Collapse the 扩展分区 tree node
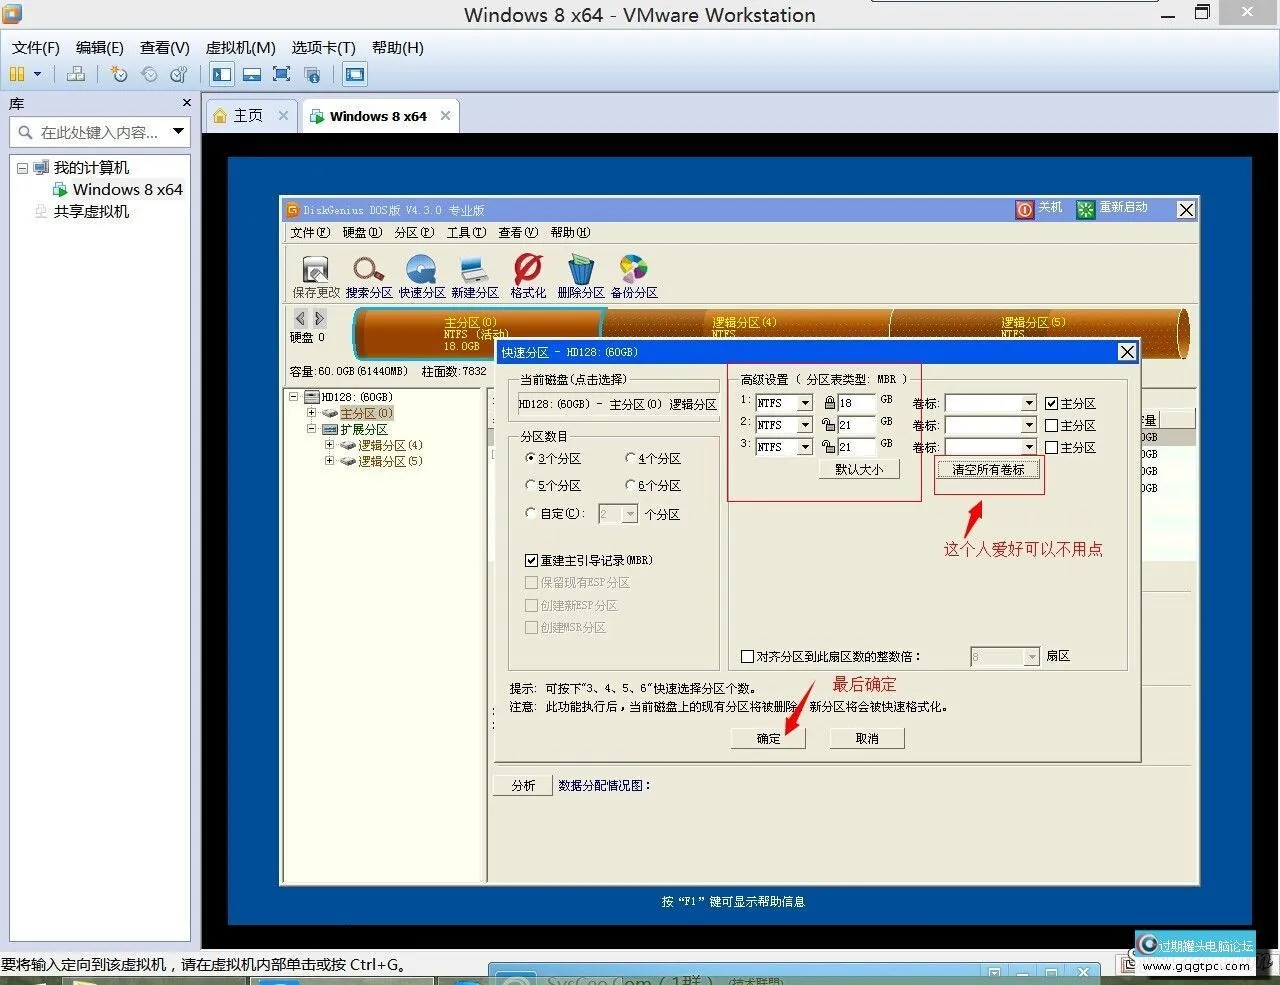 (312, 429)
